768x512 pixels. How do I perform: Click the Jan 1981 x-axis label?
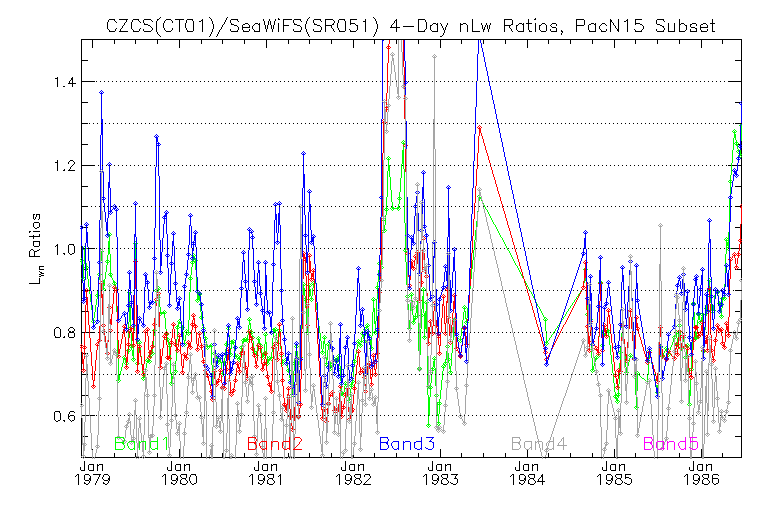(x=266, y=472)
